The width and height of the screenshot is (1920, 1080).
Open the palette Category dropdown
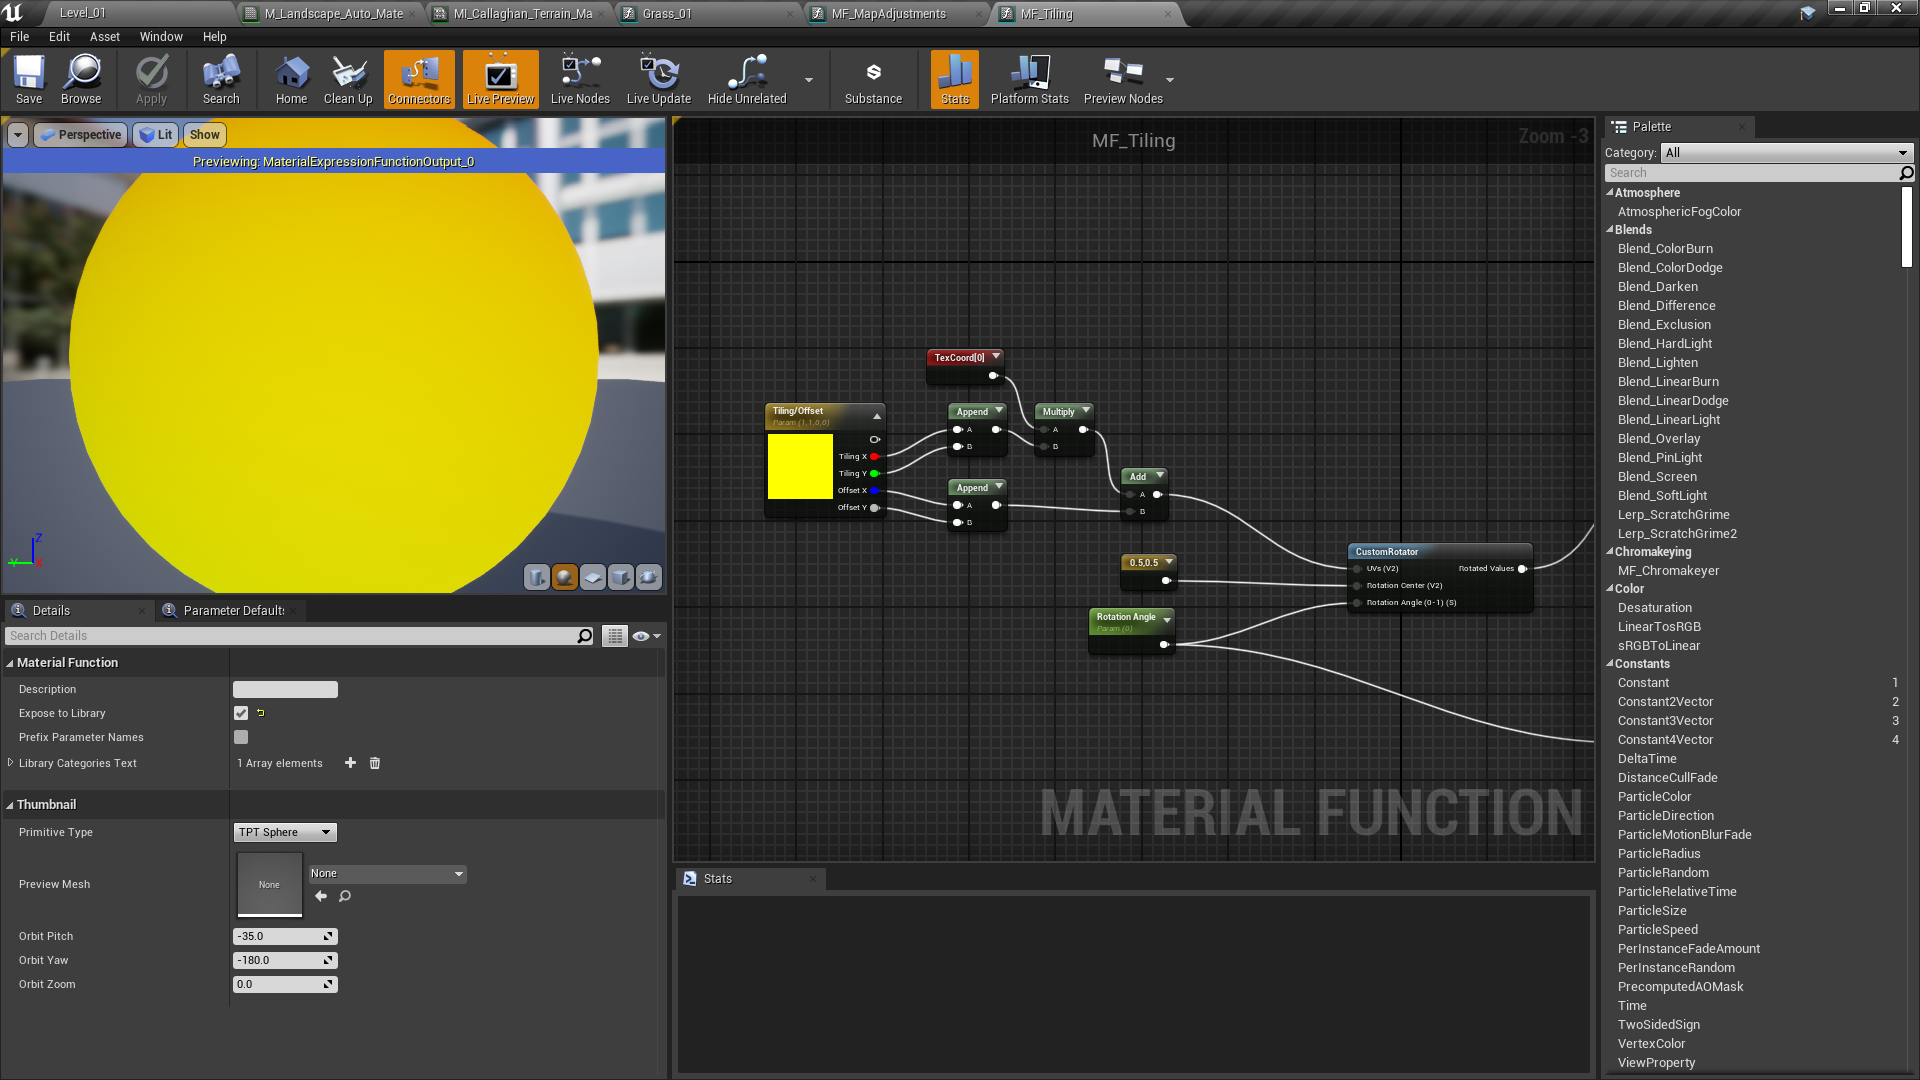coord(1786,153)
